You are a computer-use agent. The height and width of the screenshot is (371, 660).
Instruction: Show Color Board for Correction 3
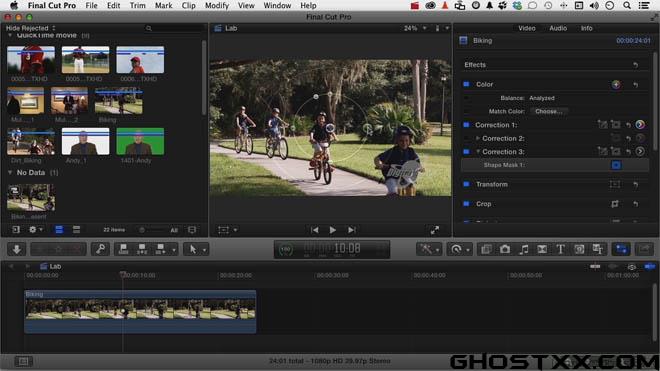[x=640, y=152]
